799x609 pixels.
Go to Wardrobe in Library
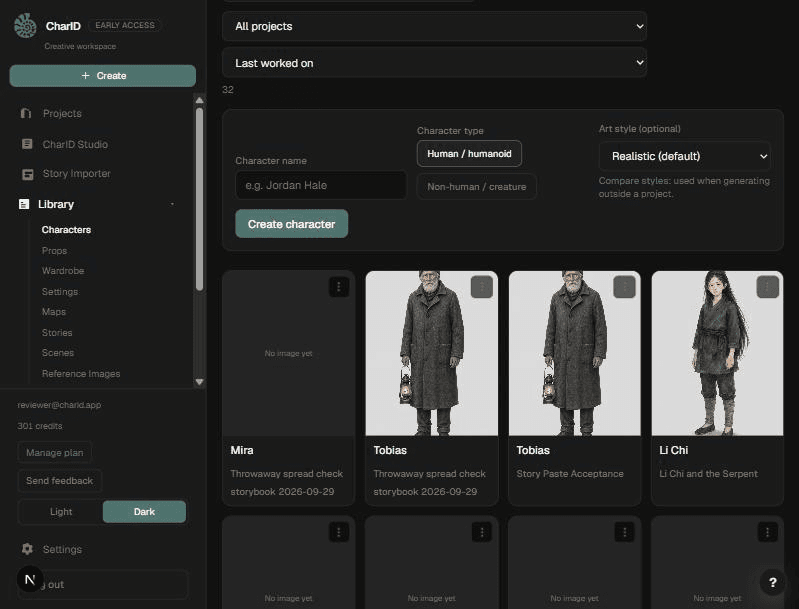(63, 271)
